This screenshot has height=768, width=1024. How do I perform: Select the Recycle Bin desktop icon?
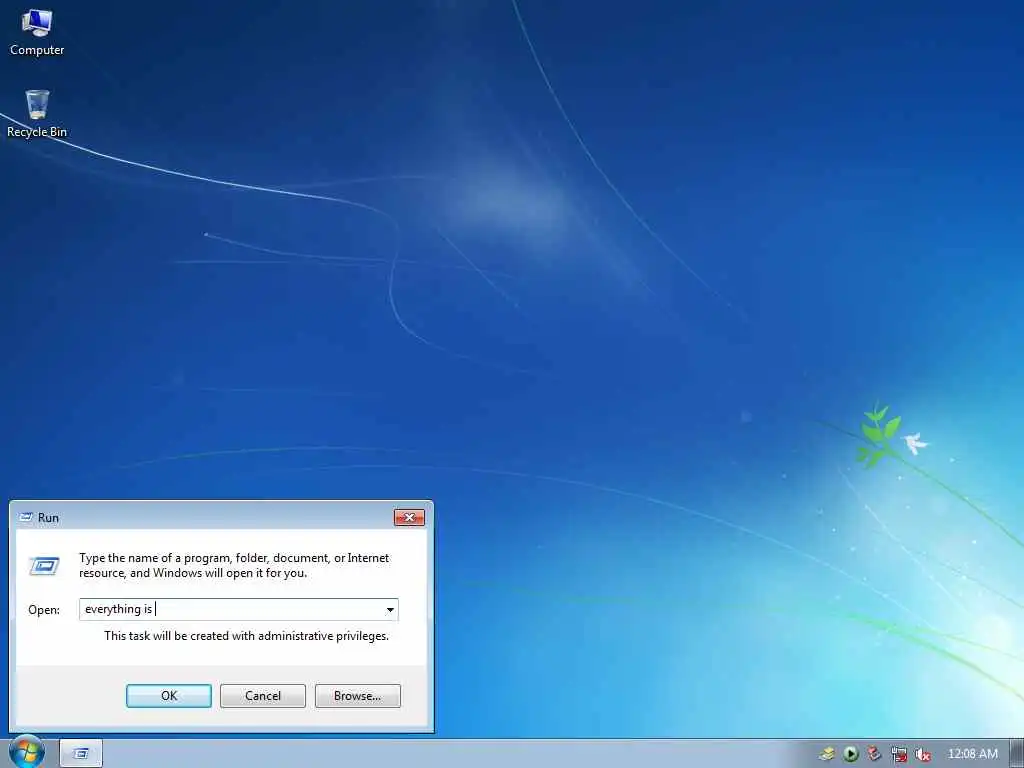pos(37,114)
